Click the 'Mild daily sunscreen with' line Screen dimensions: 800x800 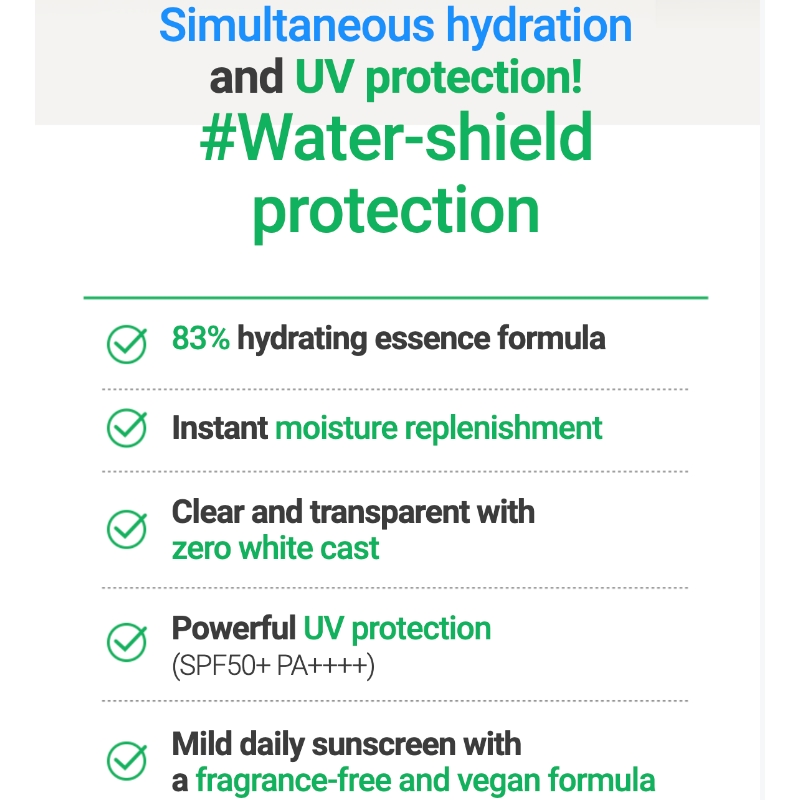tap(346, 744)
